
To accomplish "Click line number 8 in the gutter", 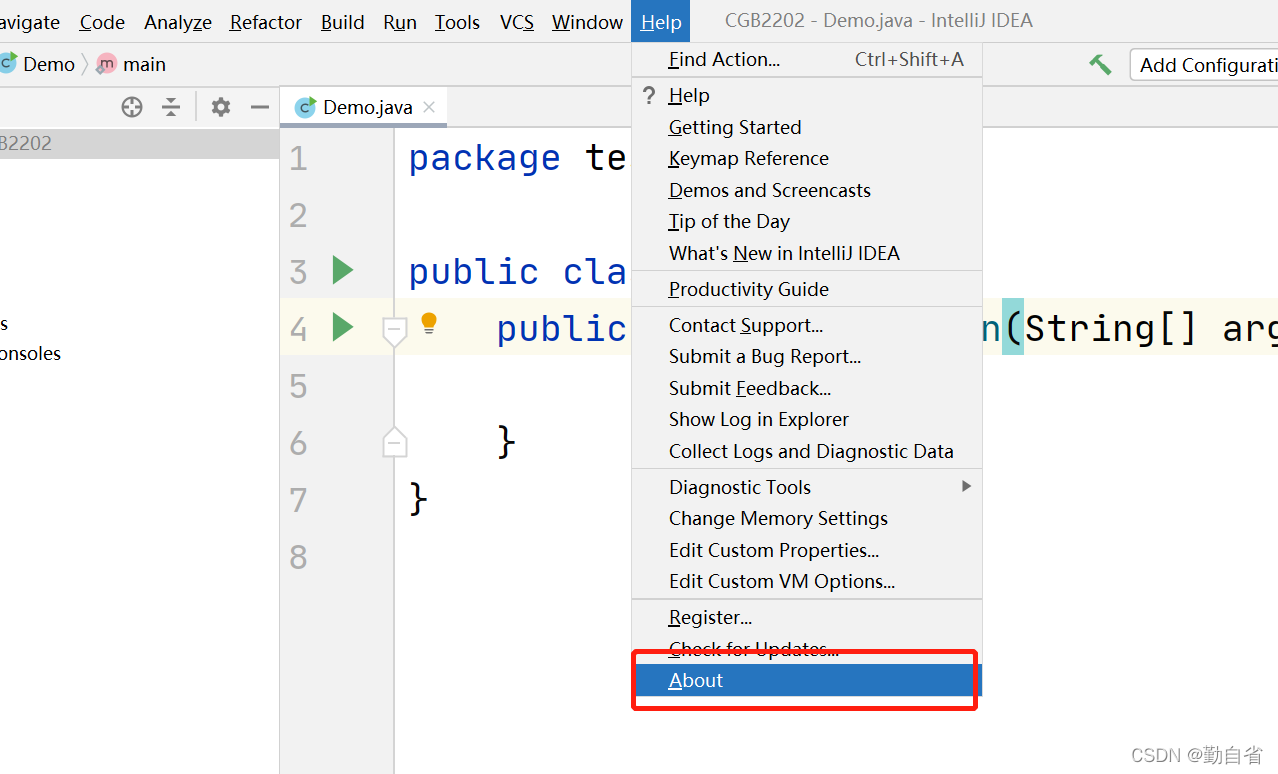I will pos(298,557).
